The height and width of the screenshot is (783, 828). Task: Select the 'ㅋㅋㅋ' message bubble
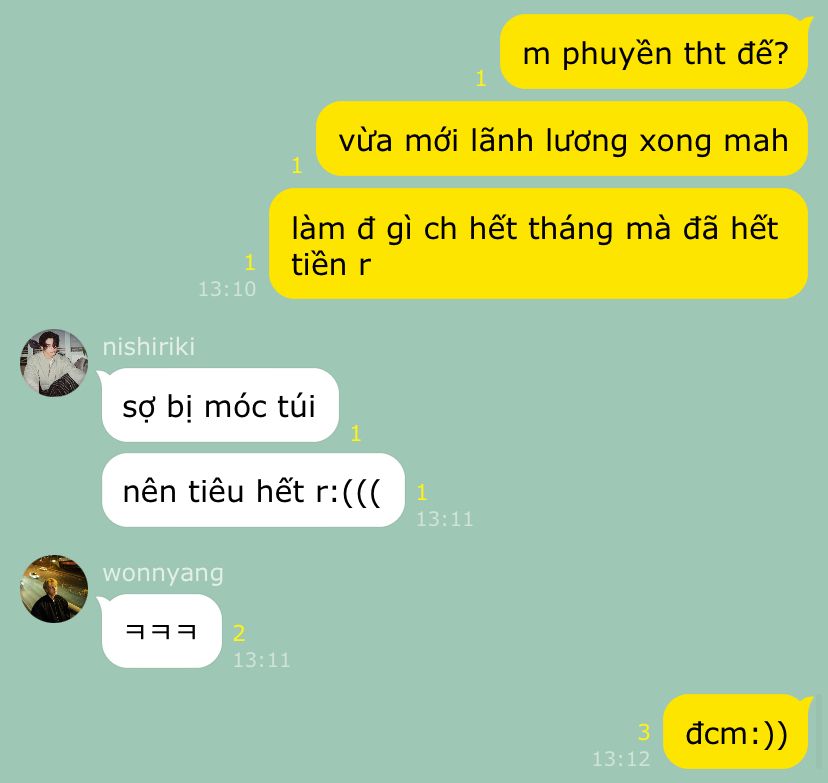[160, 631]
